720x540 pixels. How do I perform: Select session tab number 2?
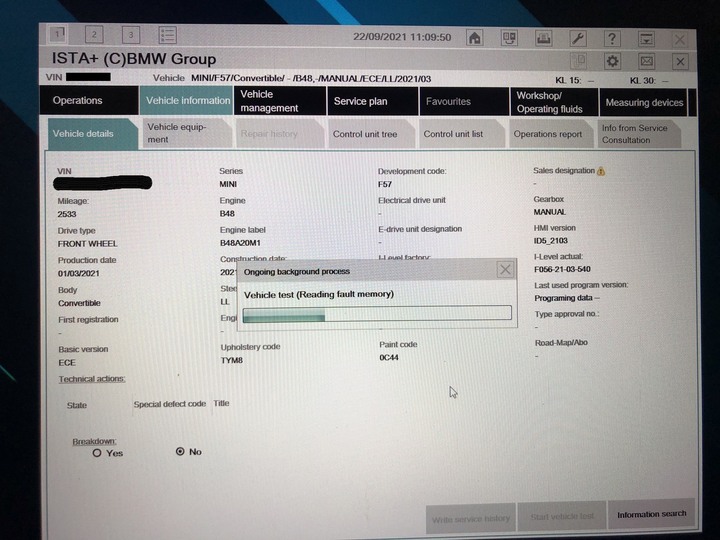pyautogui.click(x=94, y=34)
